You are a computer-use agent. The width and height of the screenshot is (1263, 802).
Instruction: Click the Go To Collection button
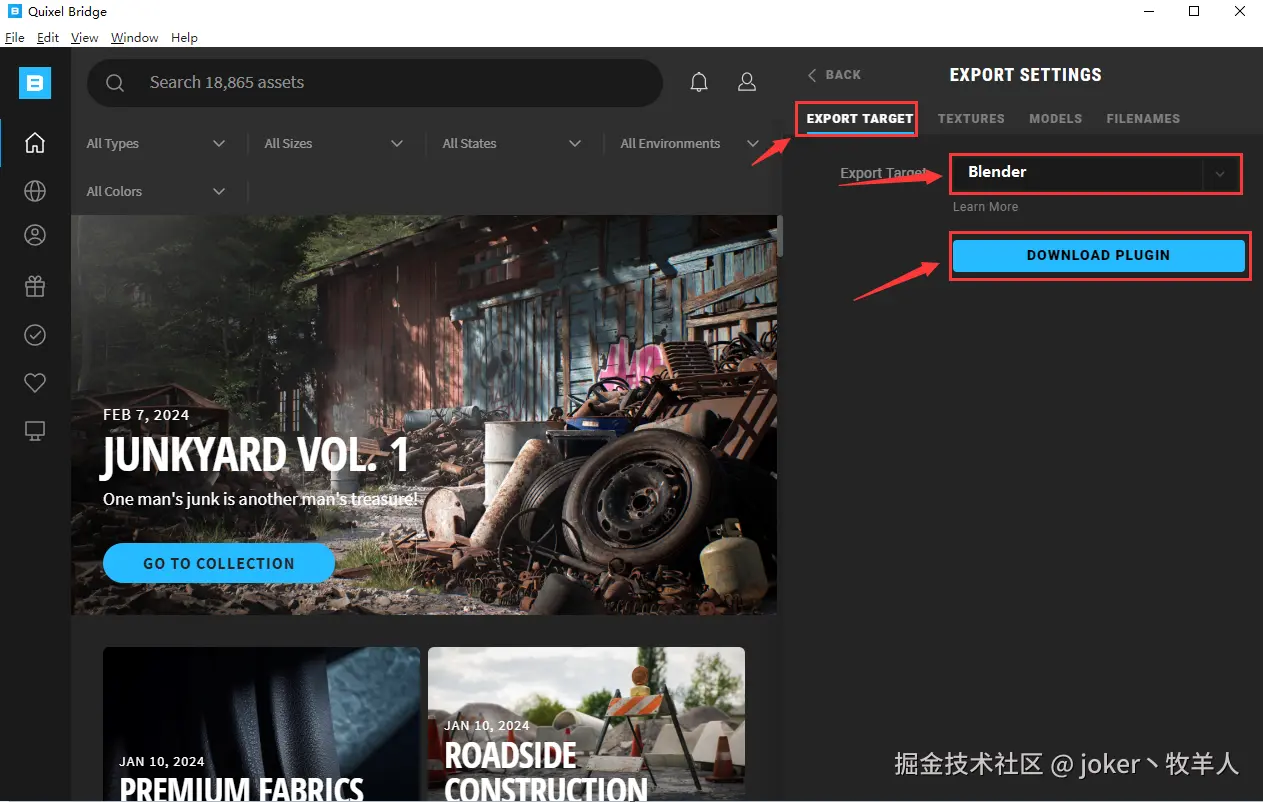tap(219, 564)
